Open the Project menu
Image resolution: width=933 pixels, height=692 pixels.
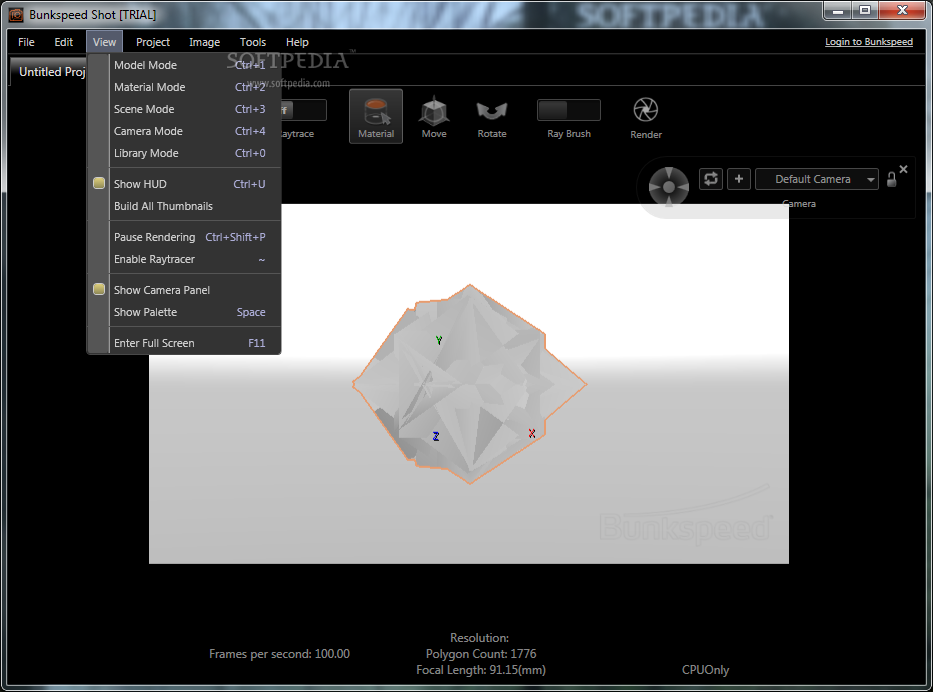(153, 42)
